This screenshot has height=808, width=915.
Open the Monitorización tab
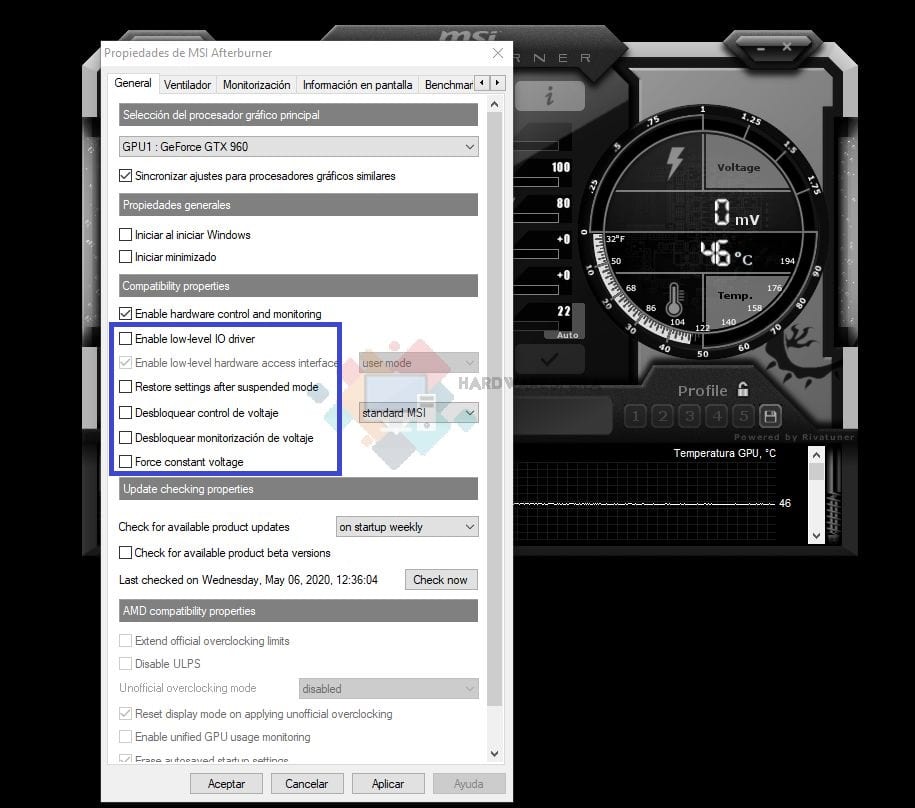[257, 85]
